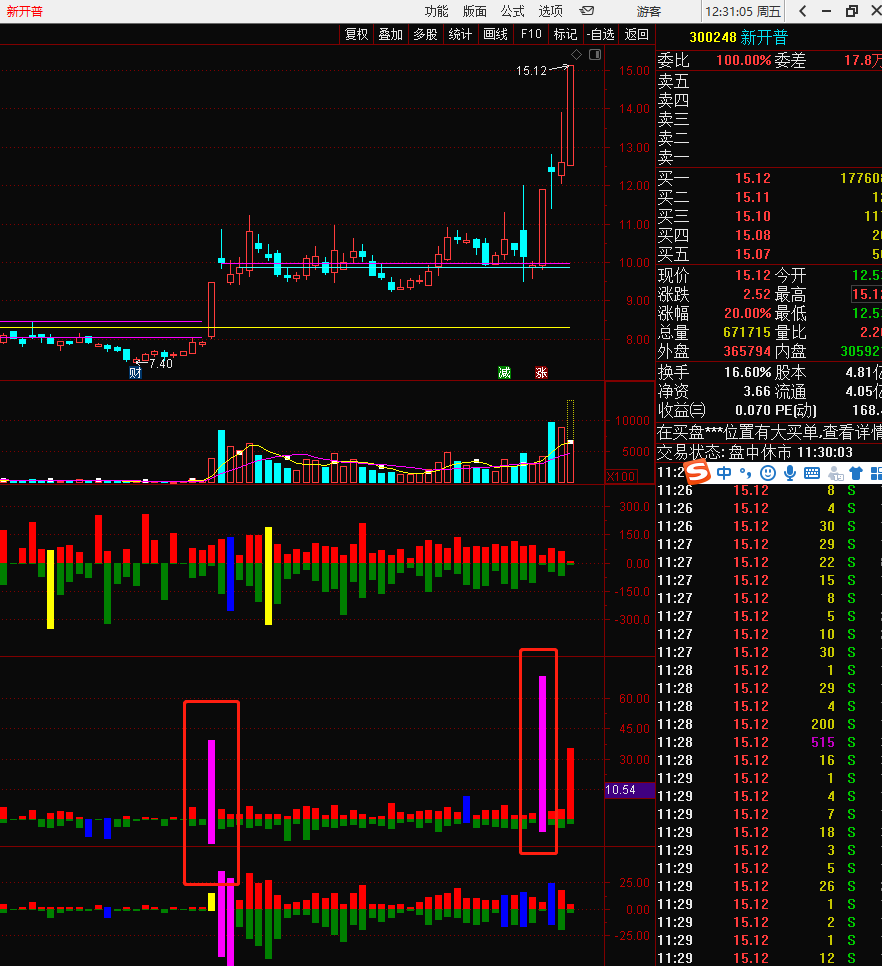The height and width of the screenshot is (966, 882).
Task: Open the Sogou soft keyboard icon
Action: (811, 472)
